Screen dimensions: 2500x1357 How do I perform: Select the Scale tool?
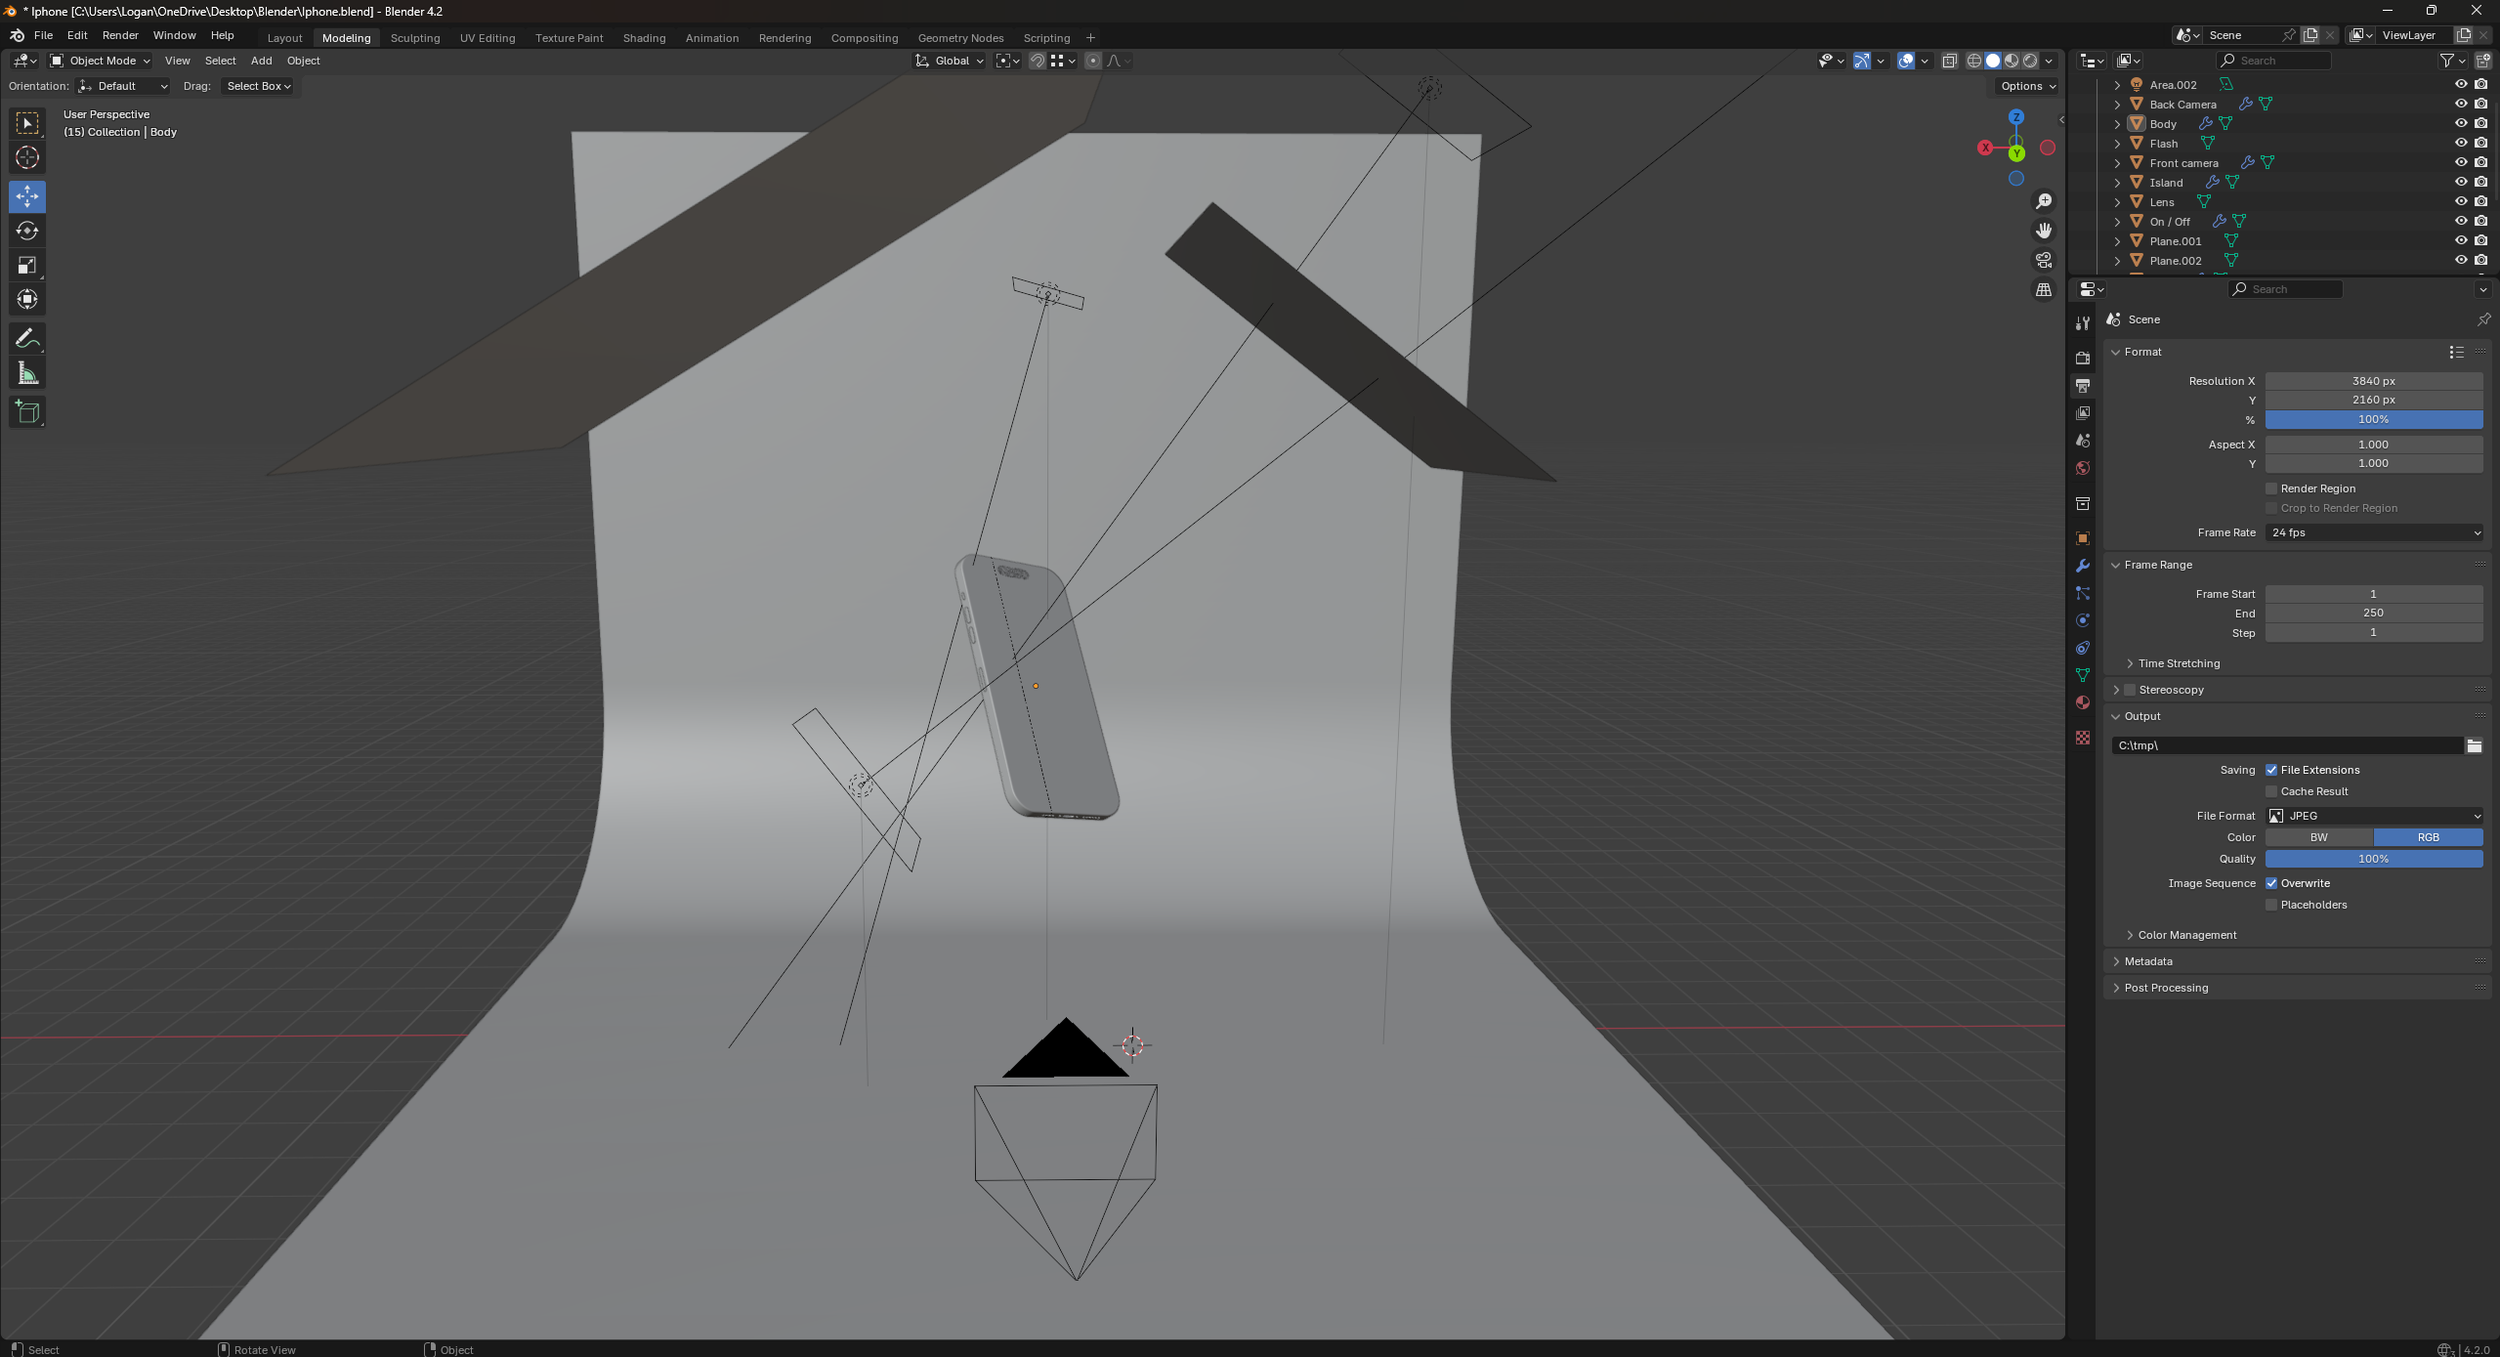coord(27,265)
